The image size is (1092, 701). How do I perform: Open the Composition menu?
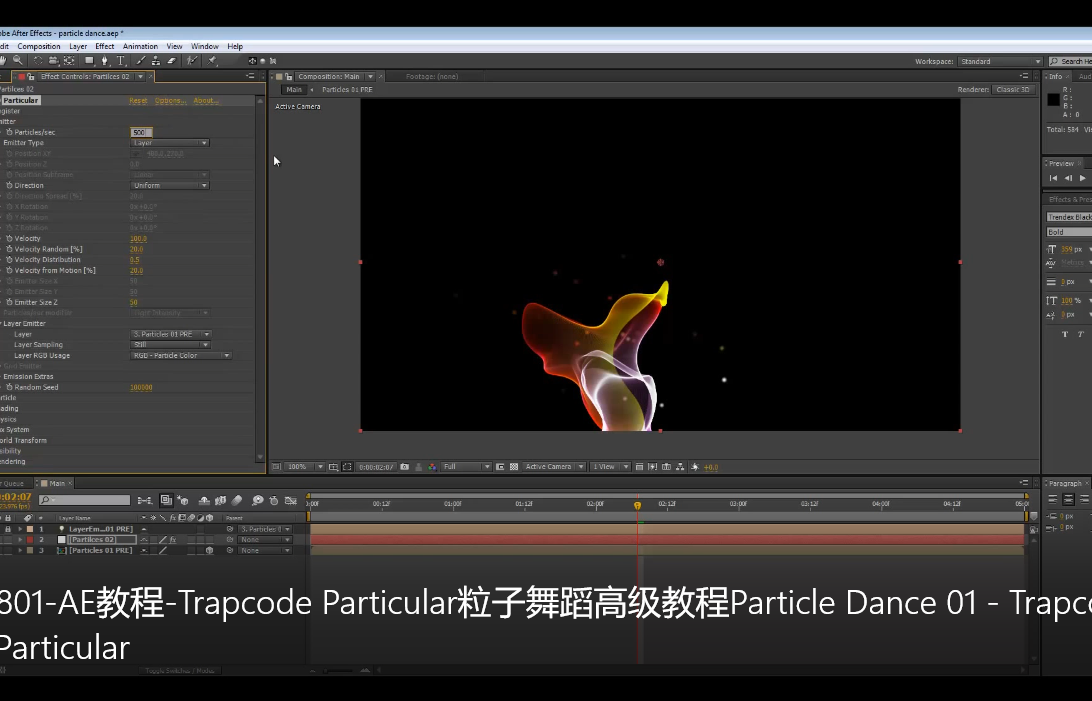[39, 47]
